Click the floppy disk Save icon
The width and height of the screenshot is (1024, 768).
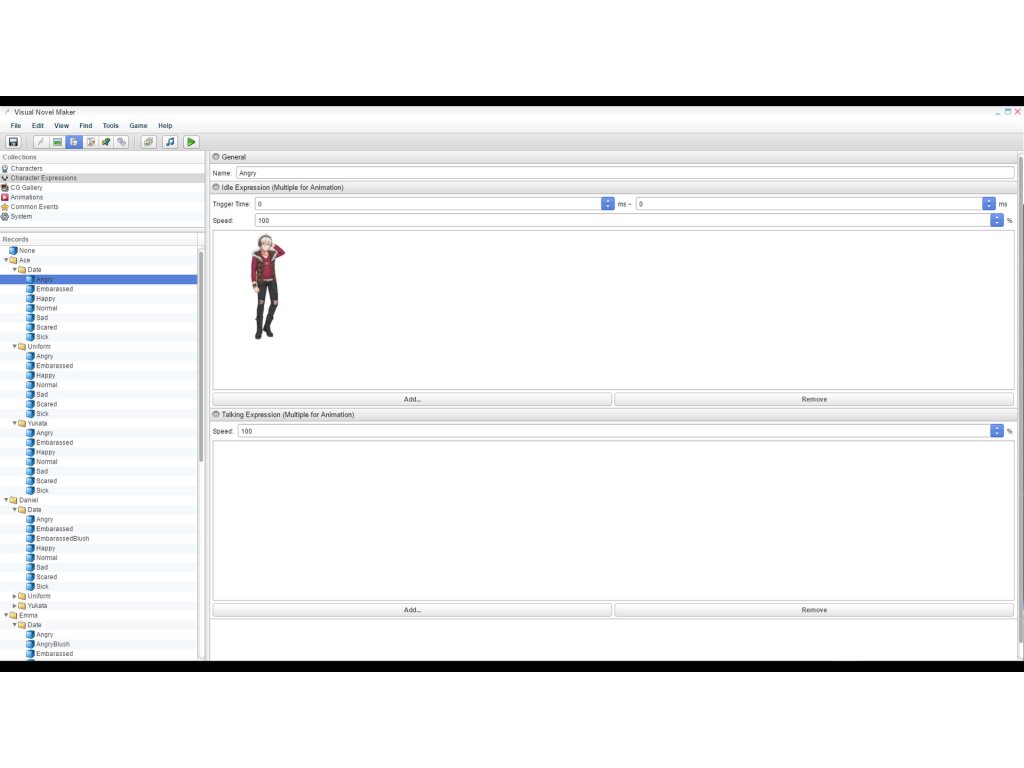click(x=13, y=142)
